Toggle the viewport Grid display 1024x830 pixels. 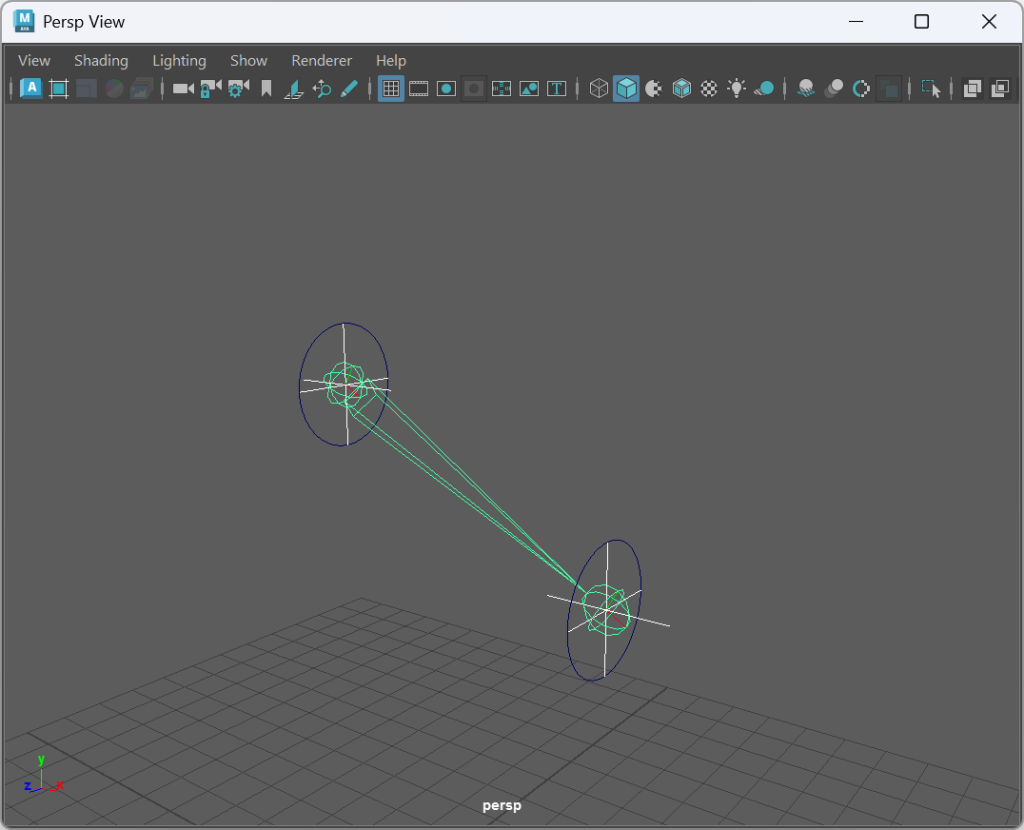[391, 89]
